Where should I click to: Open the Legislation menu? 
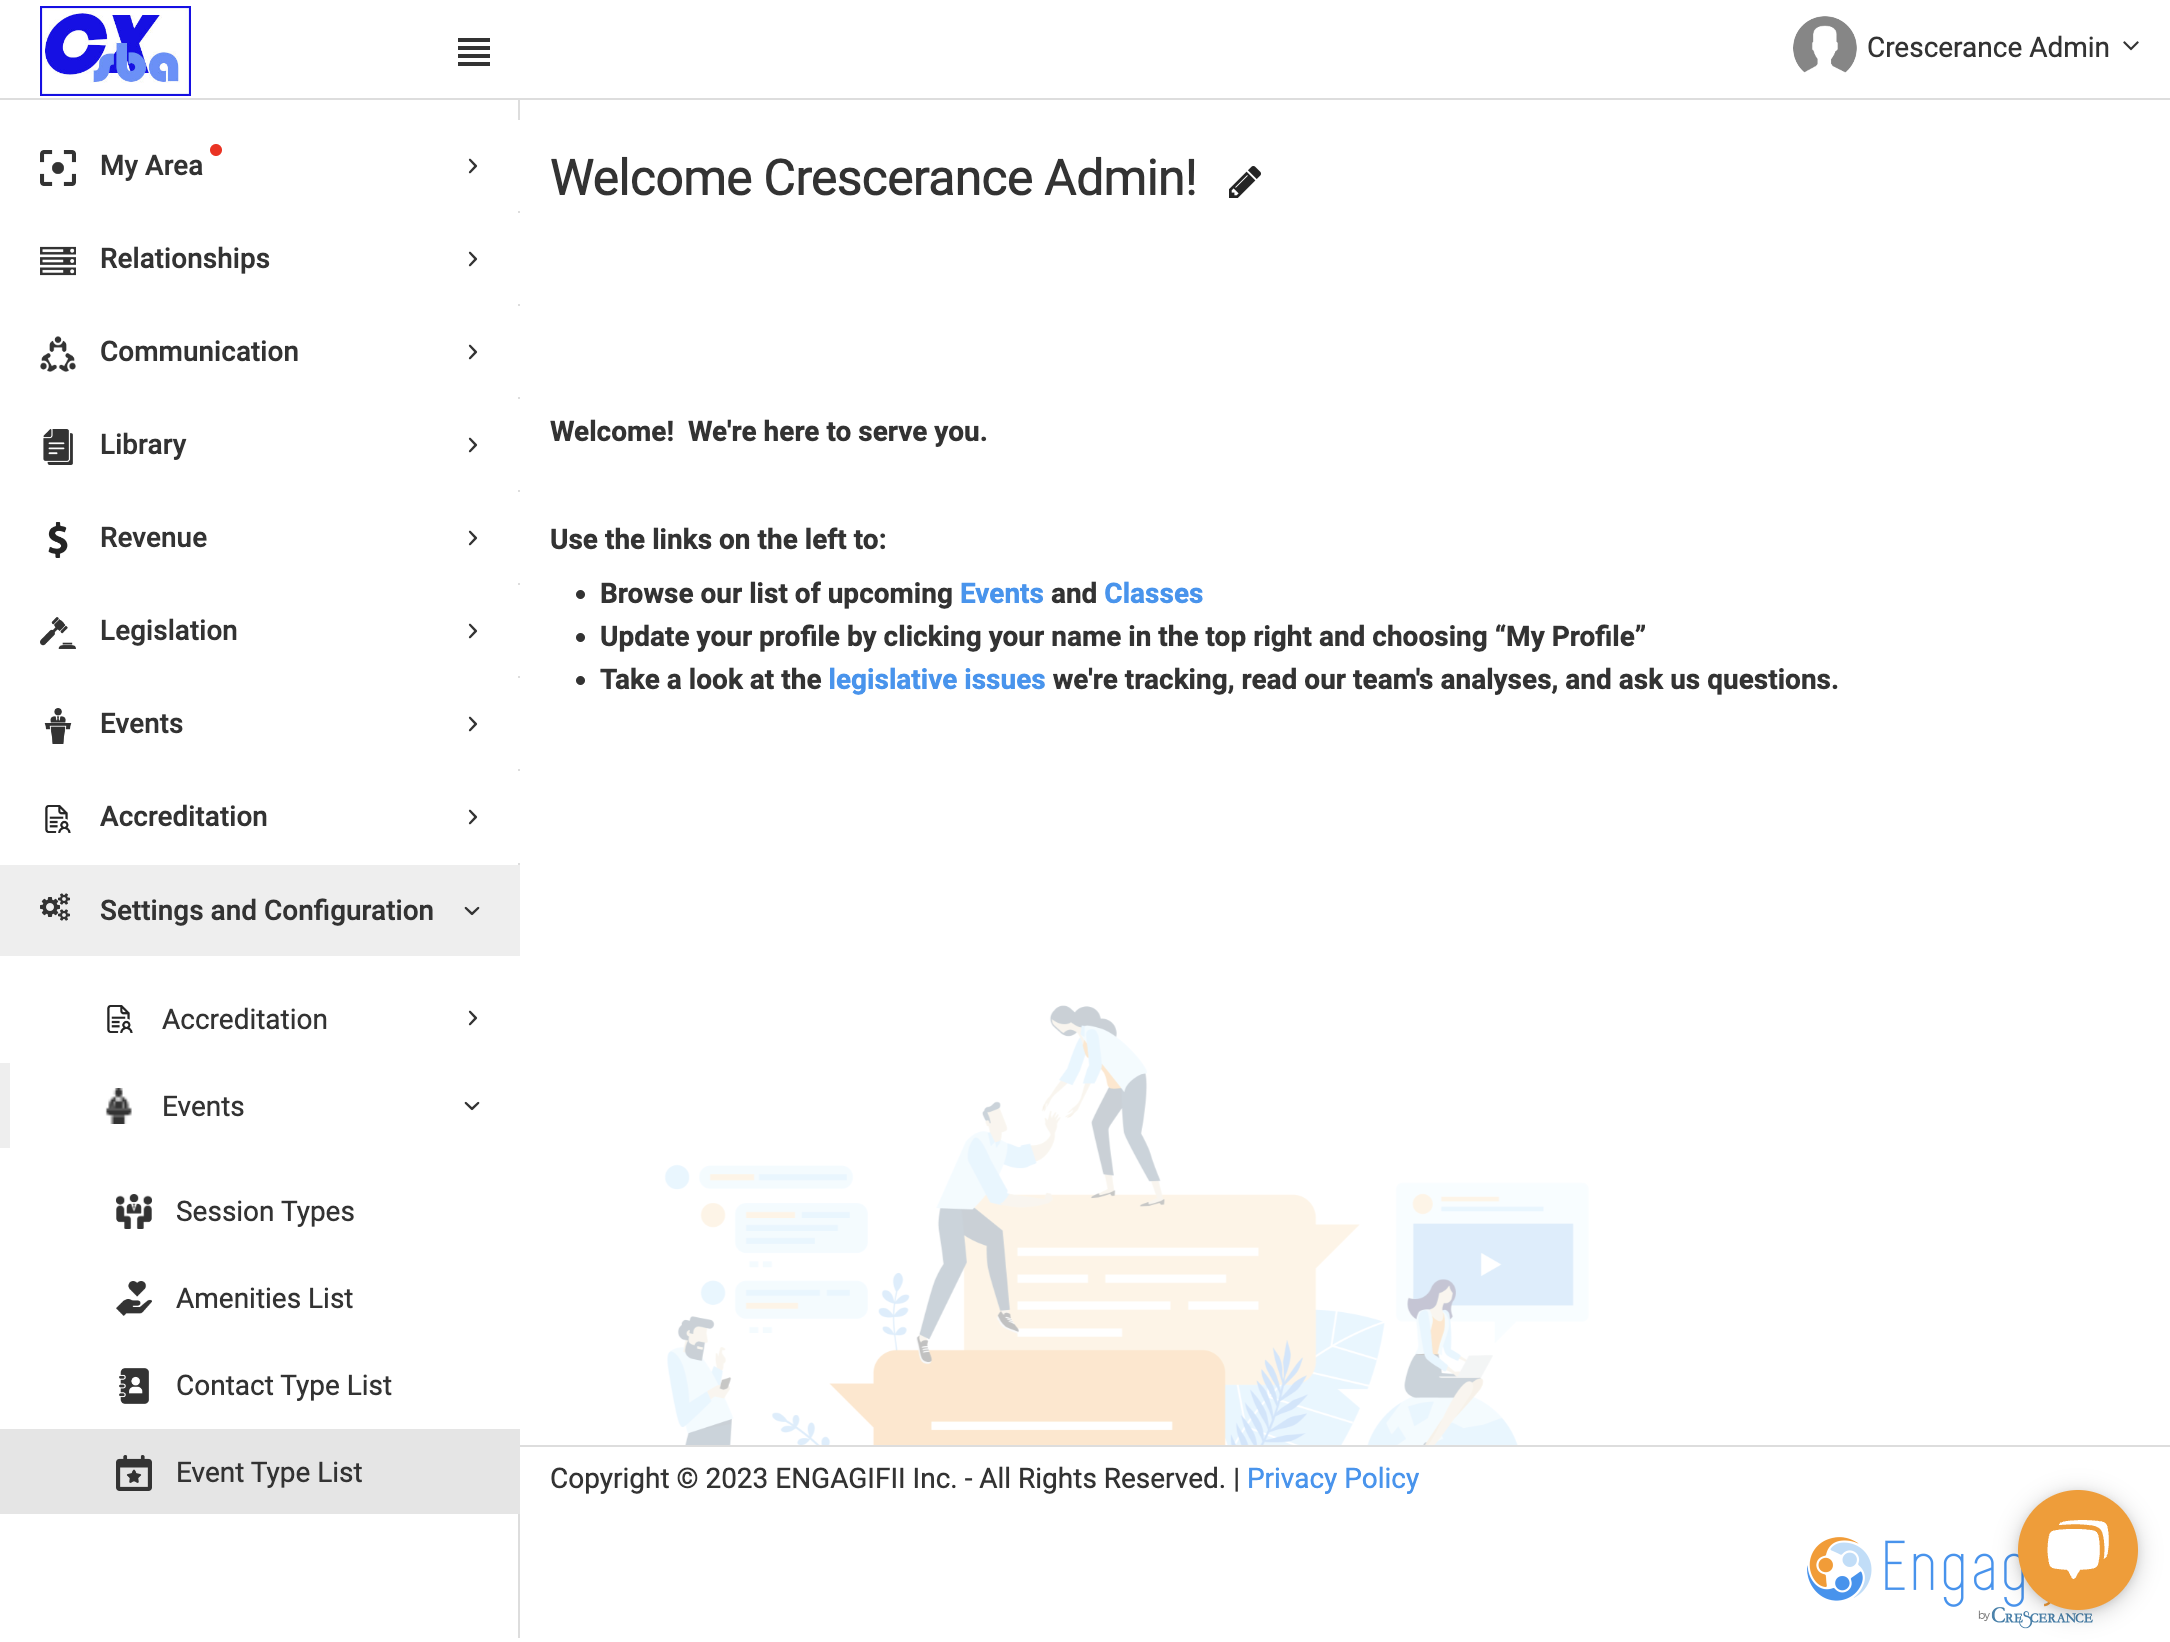pyautogui.click(x=260, y=631)
